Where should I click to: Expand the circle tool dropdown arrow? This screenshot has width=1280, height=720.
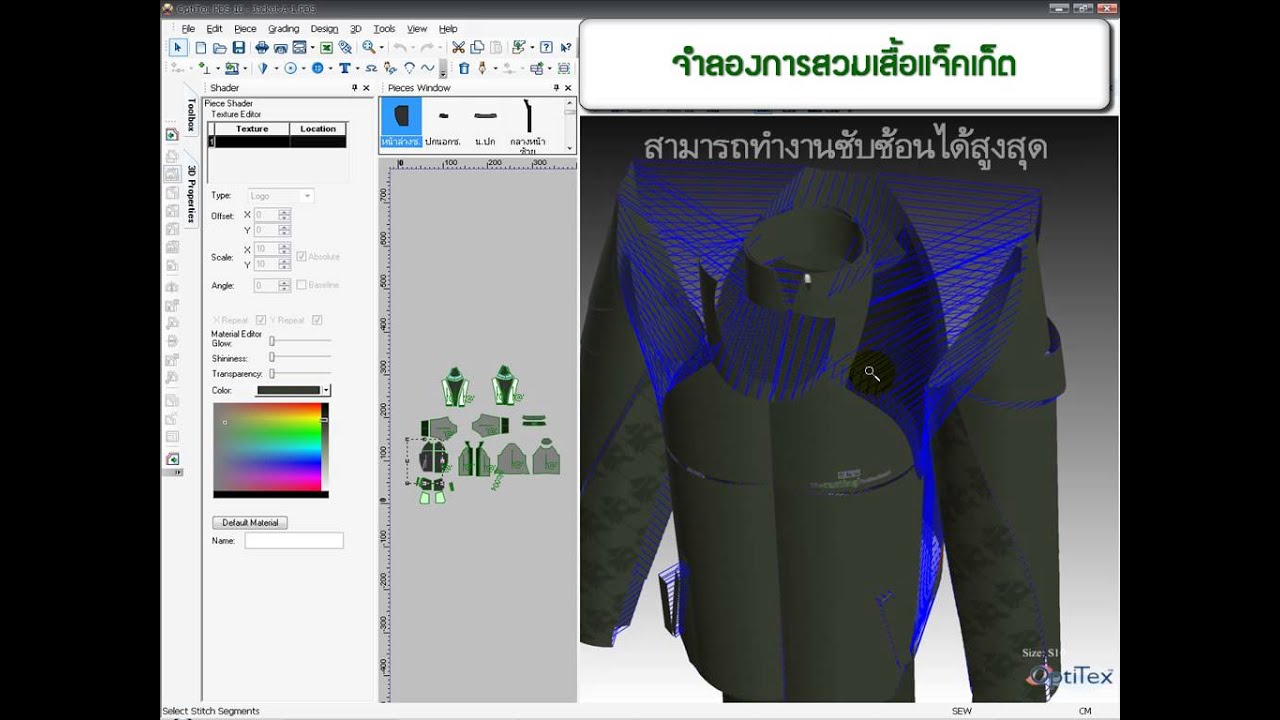(303, 68)
